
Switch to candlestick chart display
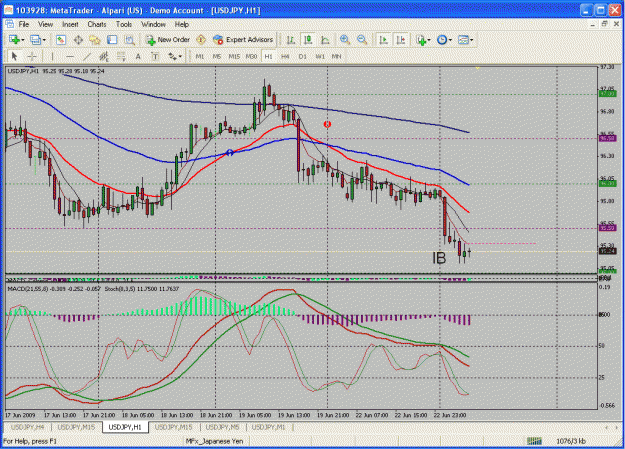tap(308, 40)
